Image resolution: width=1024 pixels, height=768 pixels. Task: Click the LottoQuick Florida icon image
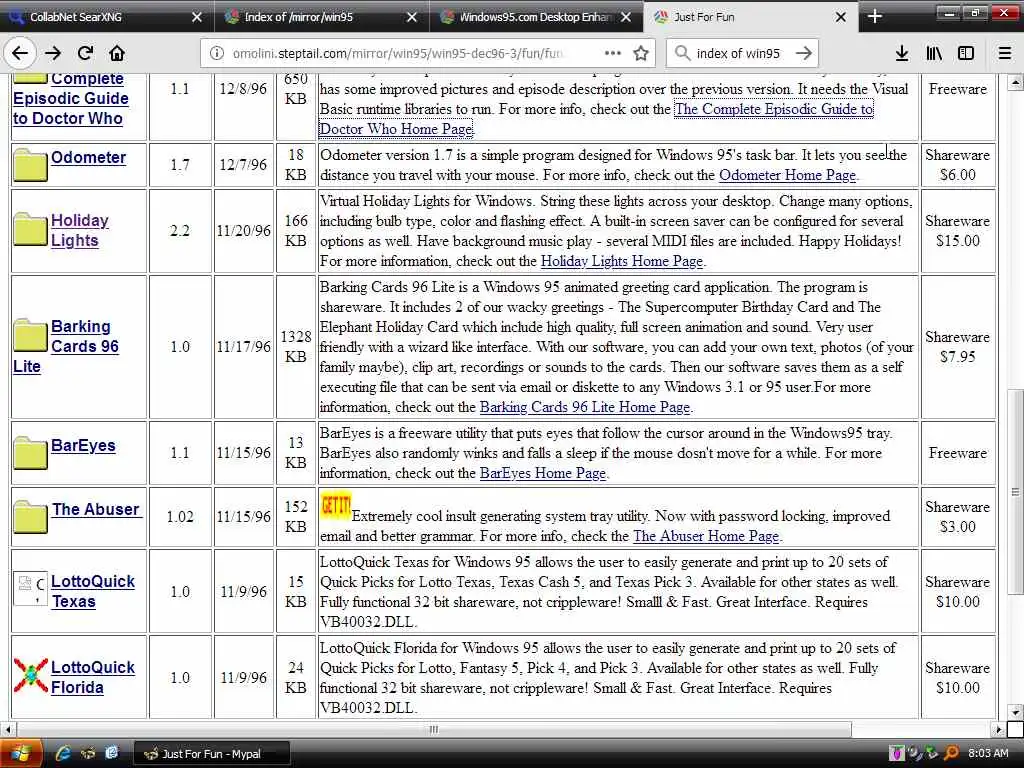[x=31, y=675]
